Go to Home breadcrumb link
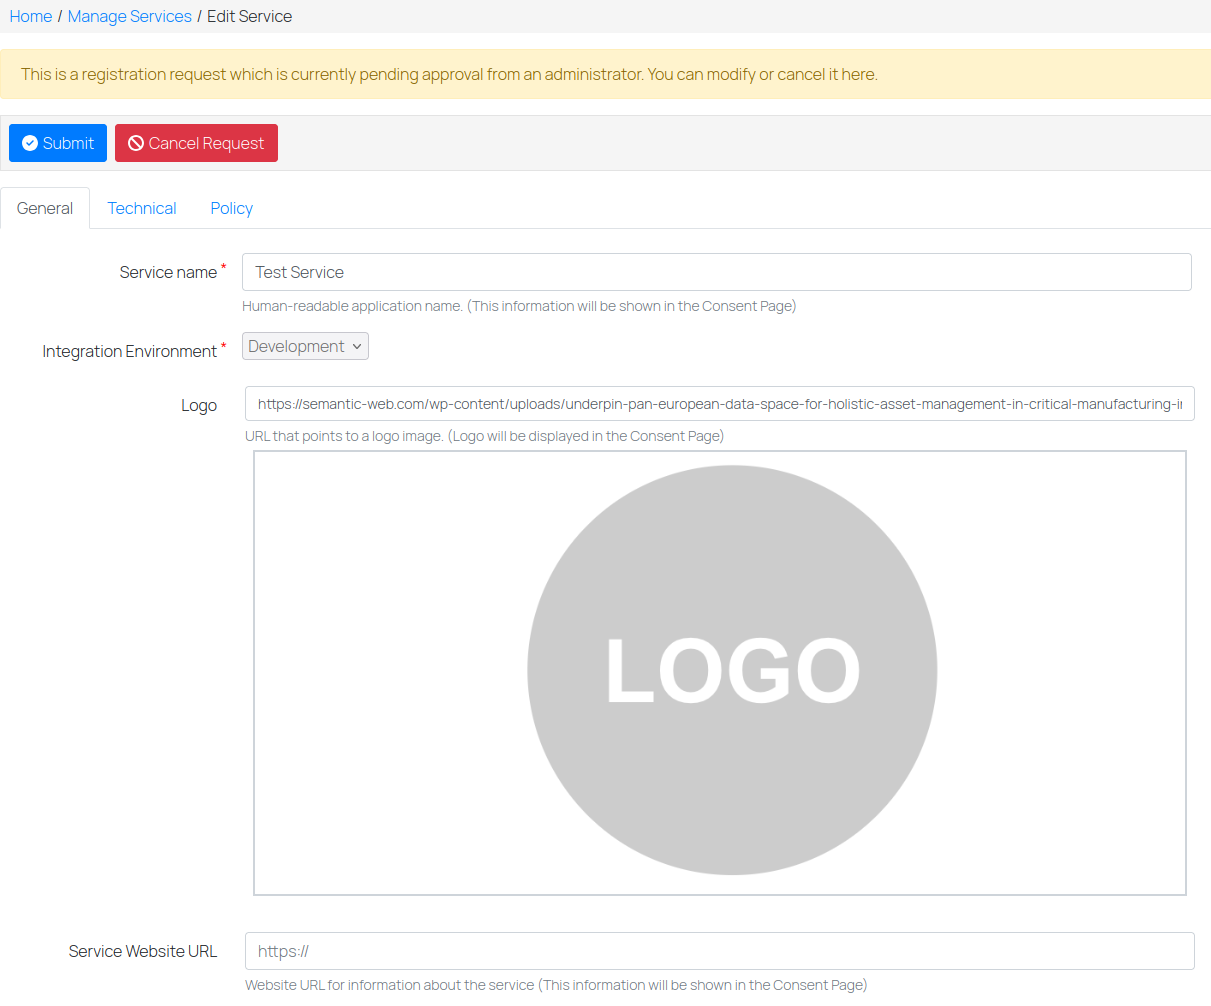Viewport: 1211px width, 1006px height. point(31,16)
